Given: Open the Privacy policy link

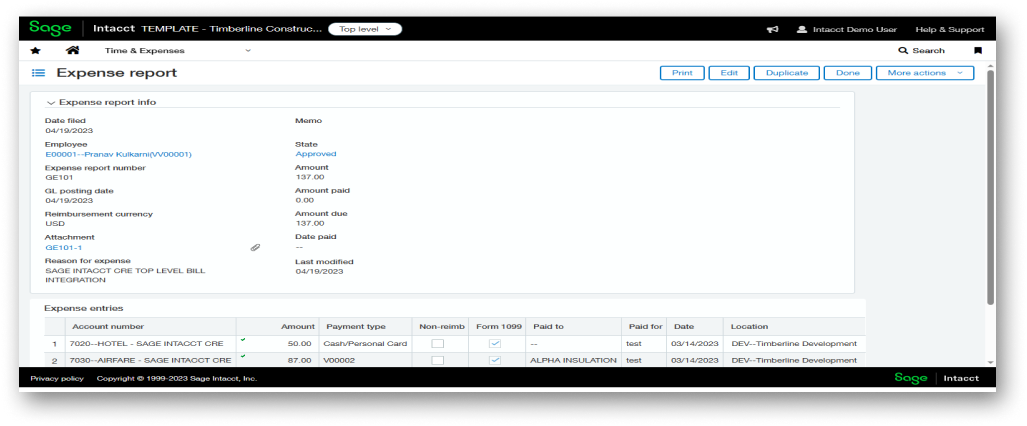Looking at the screenshot, I should pos(57,378).
